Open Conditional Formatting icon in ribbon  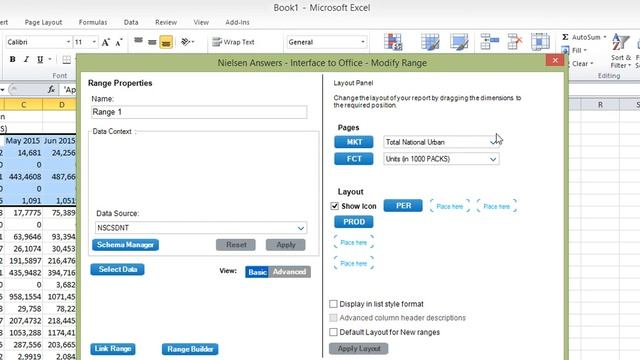393,42
